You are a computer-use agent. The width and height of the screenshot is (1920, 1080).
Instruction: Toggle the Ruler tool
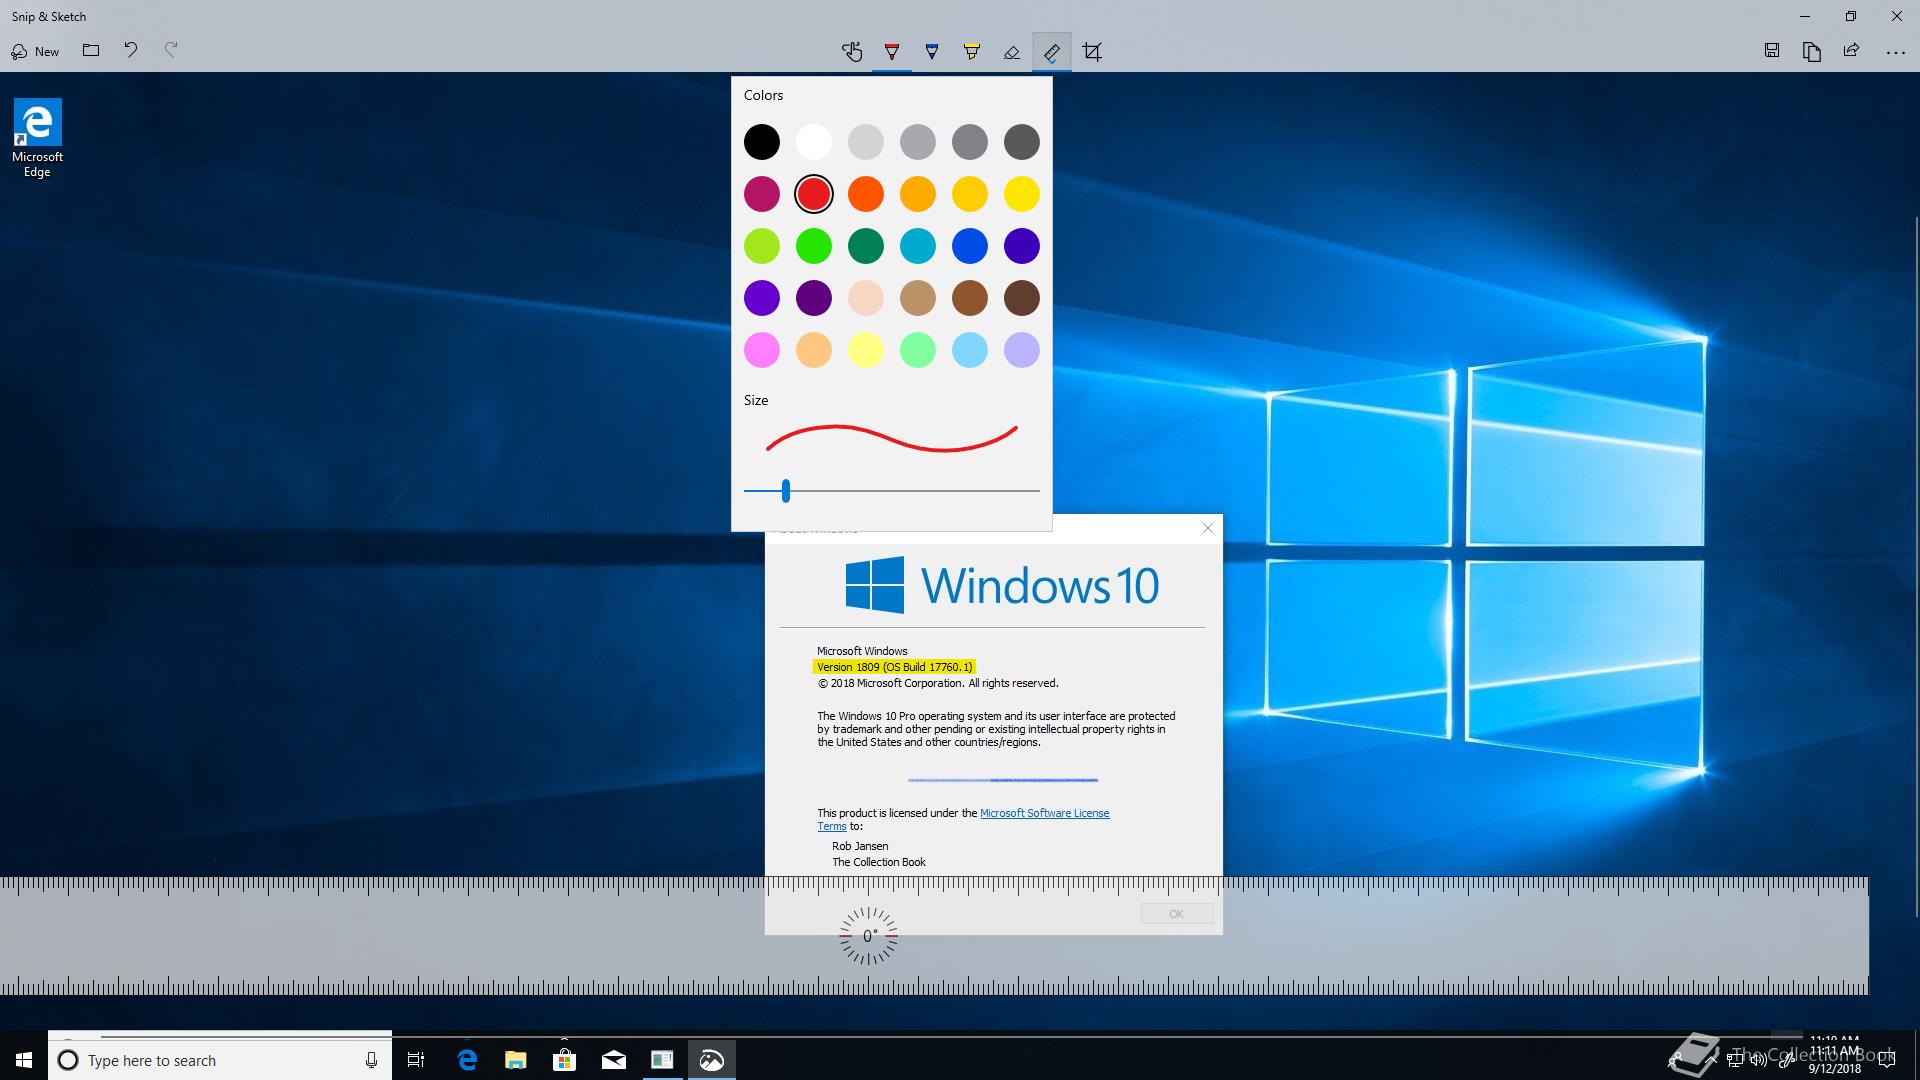(1052, 52)
